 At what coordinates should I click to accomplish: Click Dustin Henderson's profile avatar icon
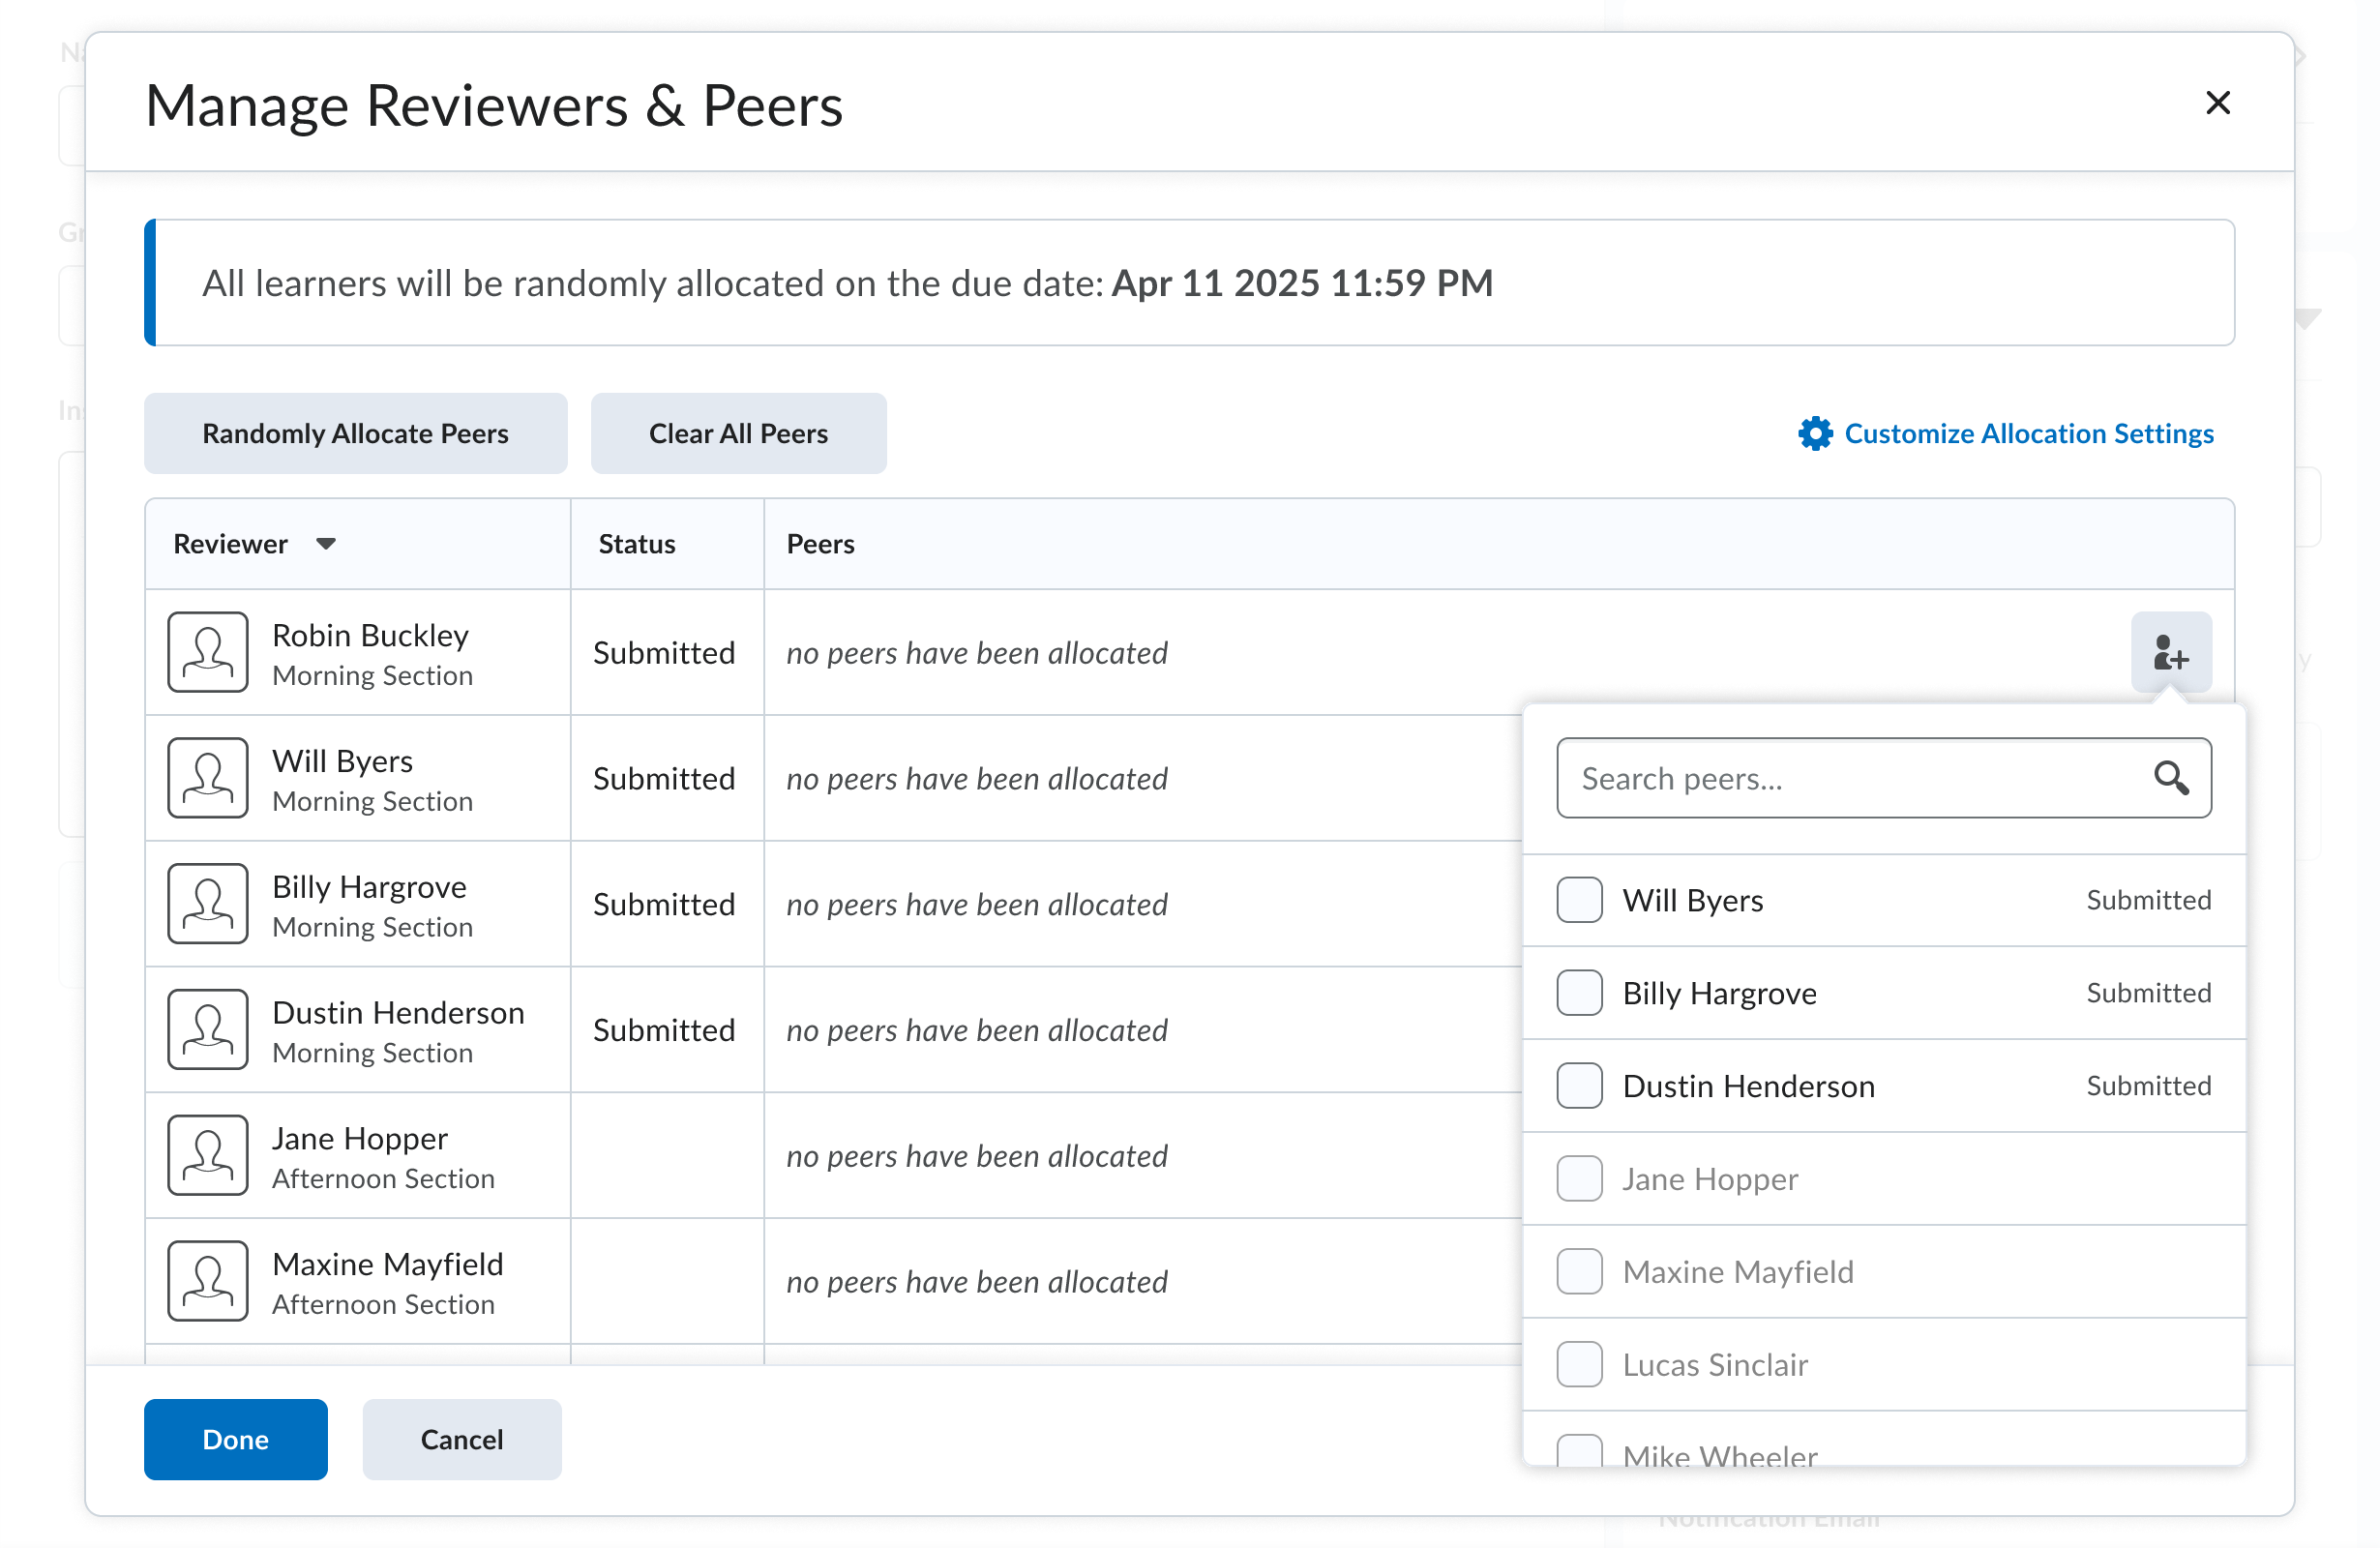pyautogui.click(x=207, y=1029)
